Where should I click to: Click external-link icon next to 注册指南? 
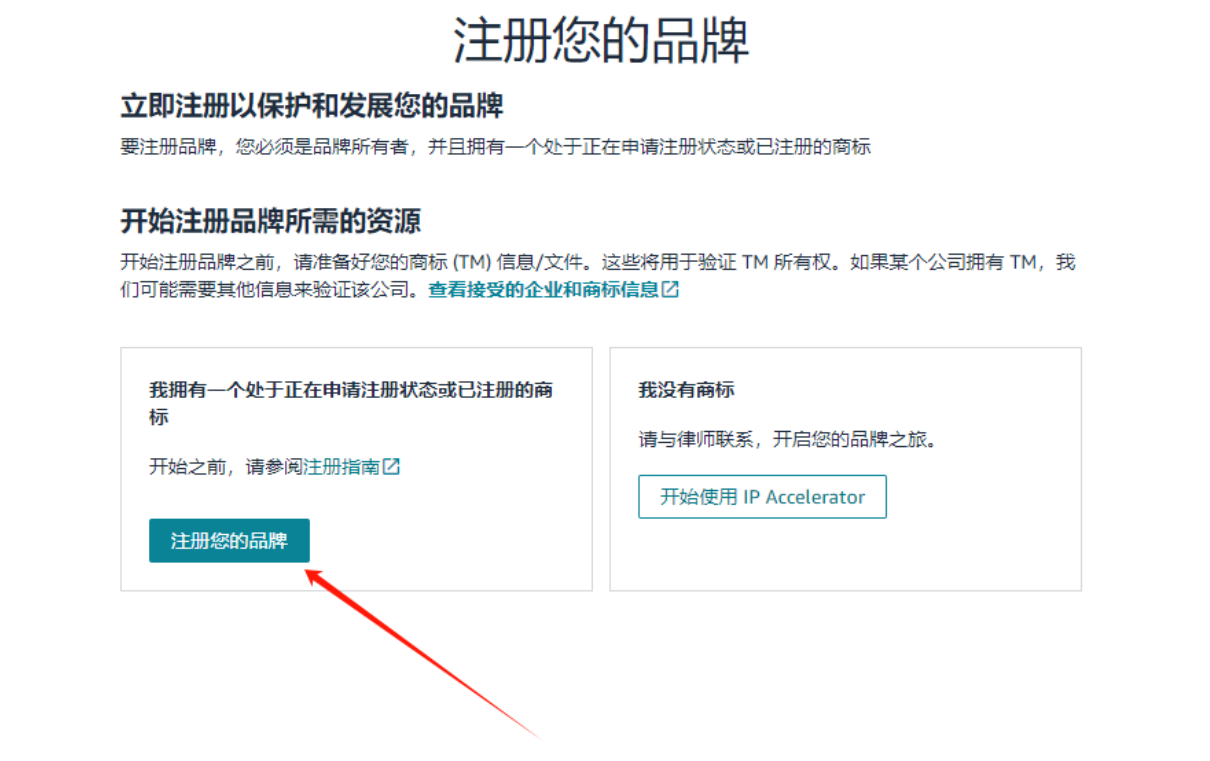point(392,467)
